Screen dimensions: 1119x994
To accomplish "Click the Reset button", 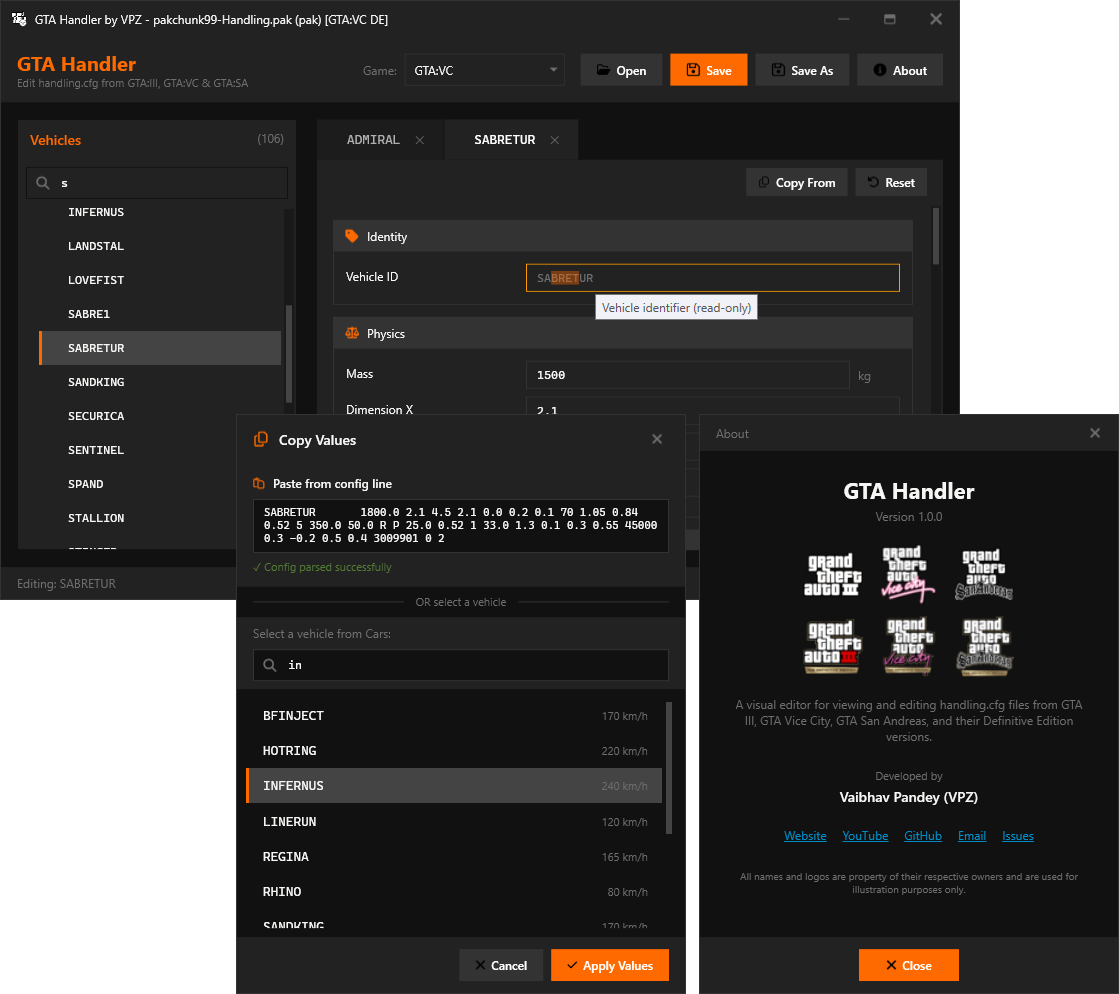I will click(890, 183).
